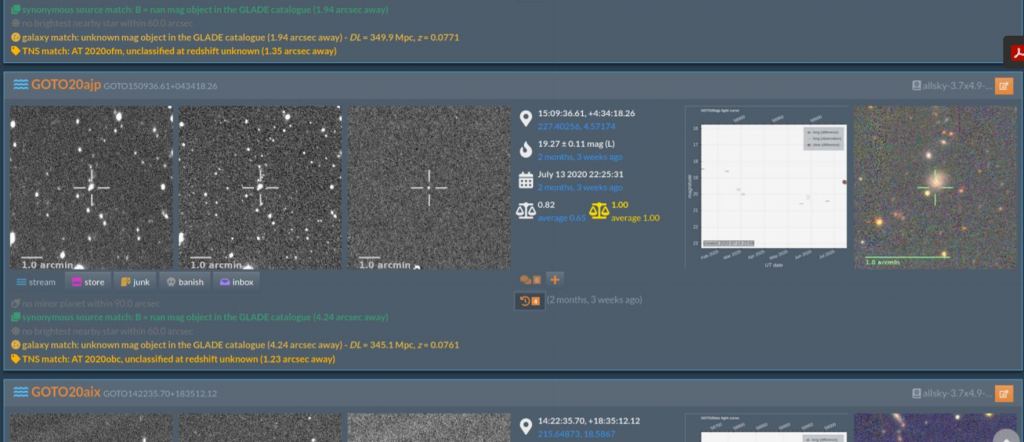Move the candidate to store
Screen dimensions: 1024x442
click(x=87, y=282)
